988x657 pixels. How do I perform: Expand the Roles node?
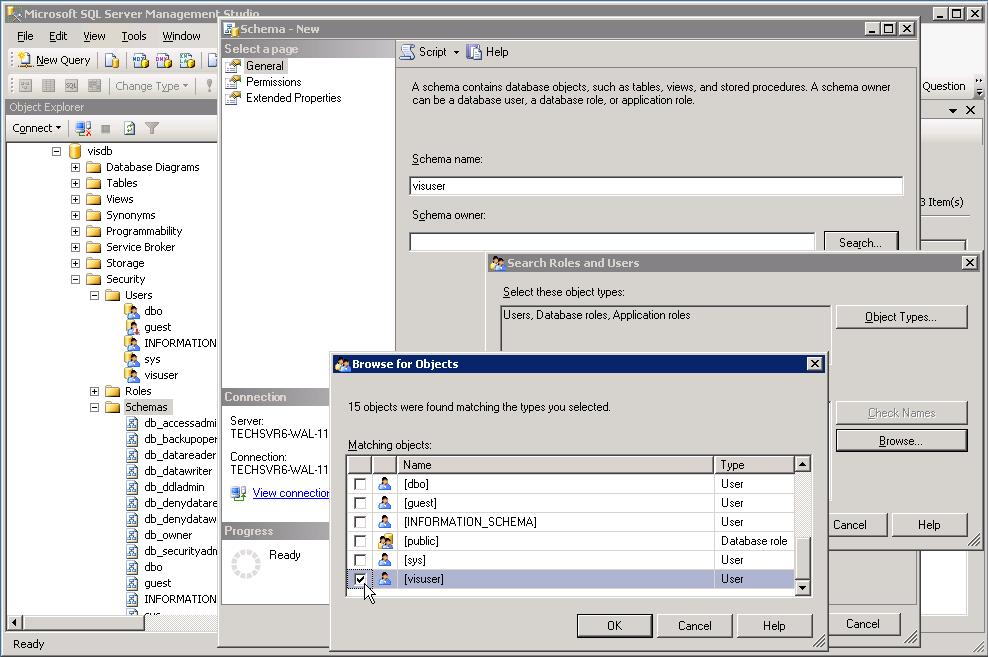(x=95, y=391)
